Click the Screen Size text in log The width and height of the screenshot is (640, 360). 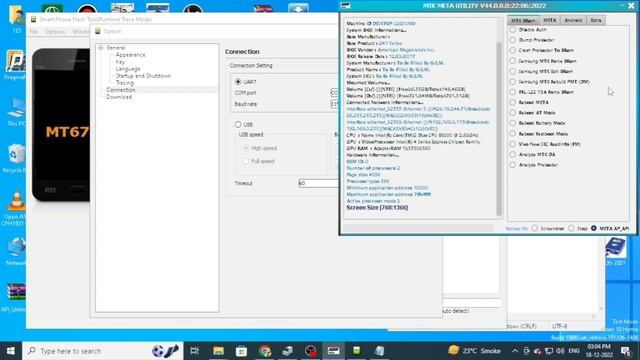pyautogui.click(x=377, y=207)
